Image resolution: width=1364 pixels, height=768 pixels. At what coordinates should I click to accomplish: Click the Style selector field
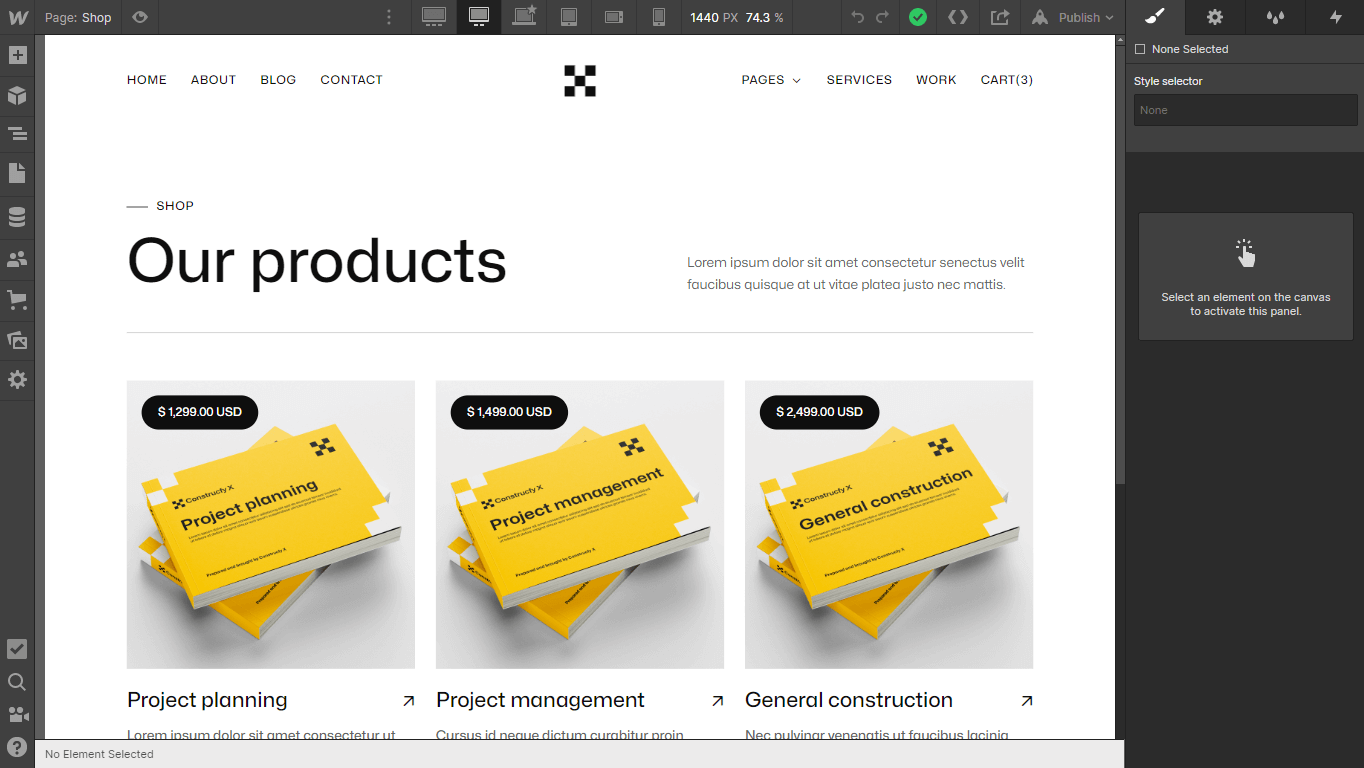1245,110
